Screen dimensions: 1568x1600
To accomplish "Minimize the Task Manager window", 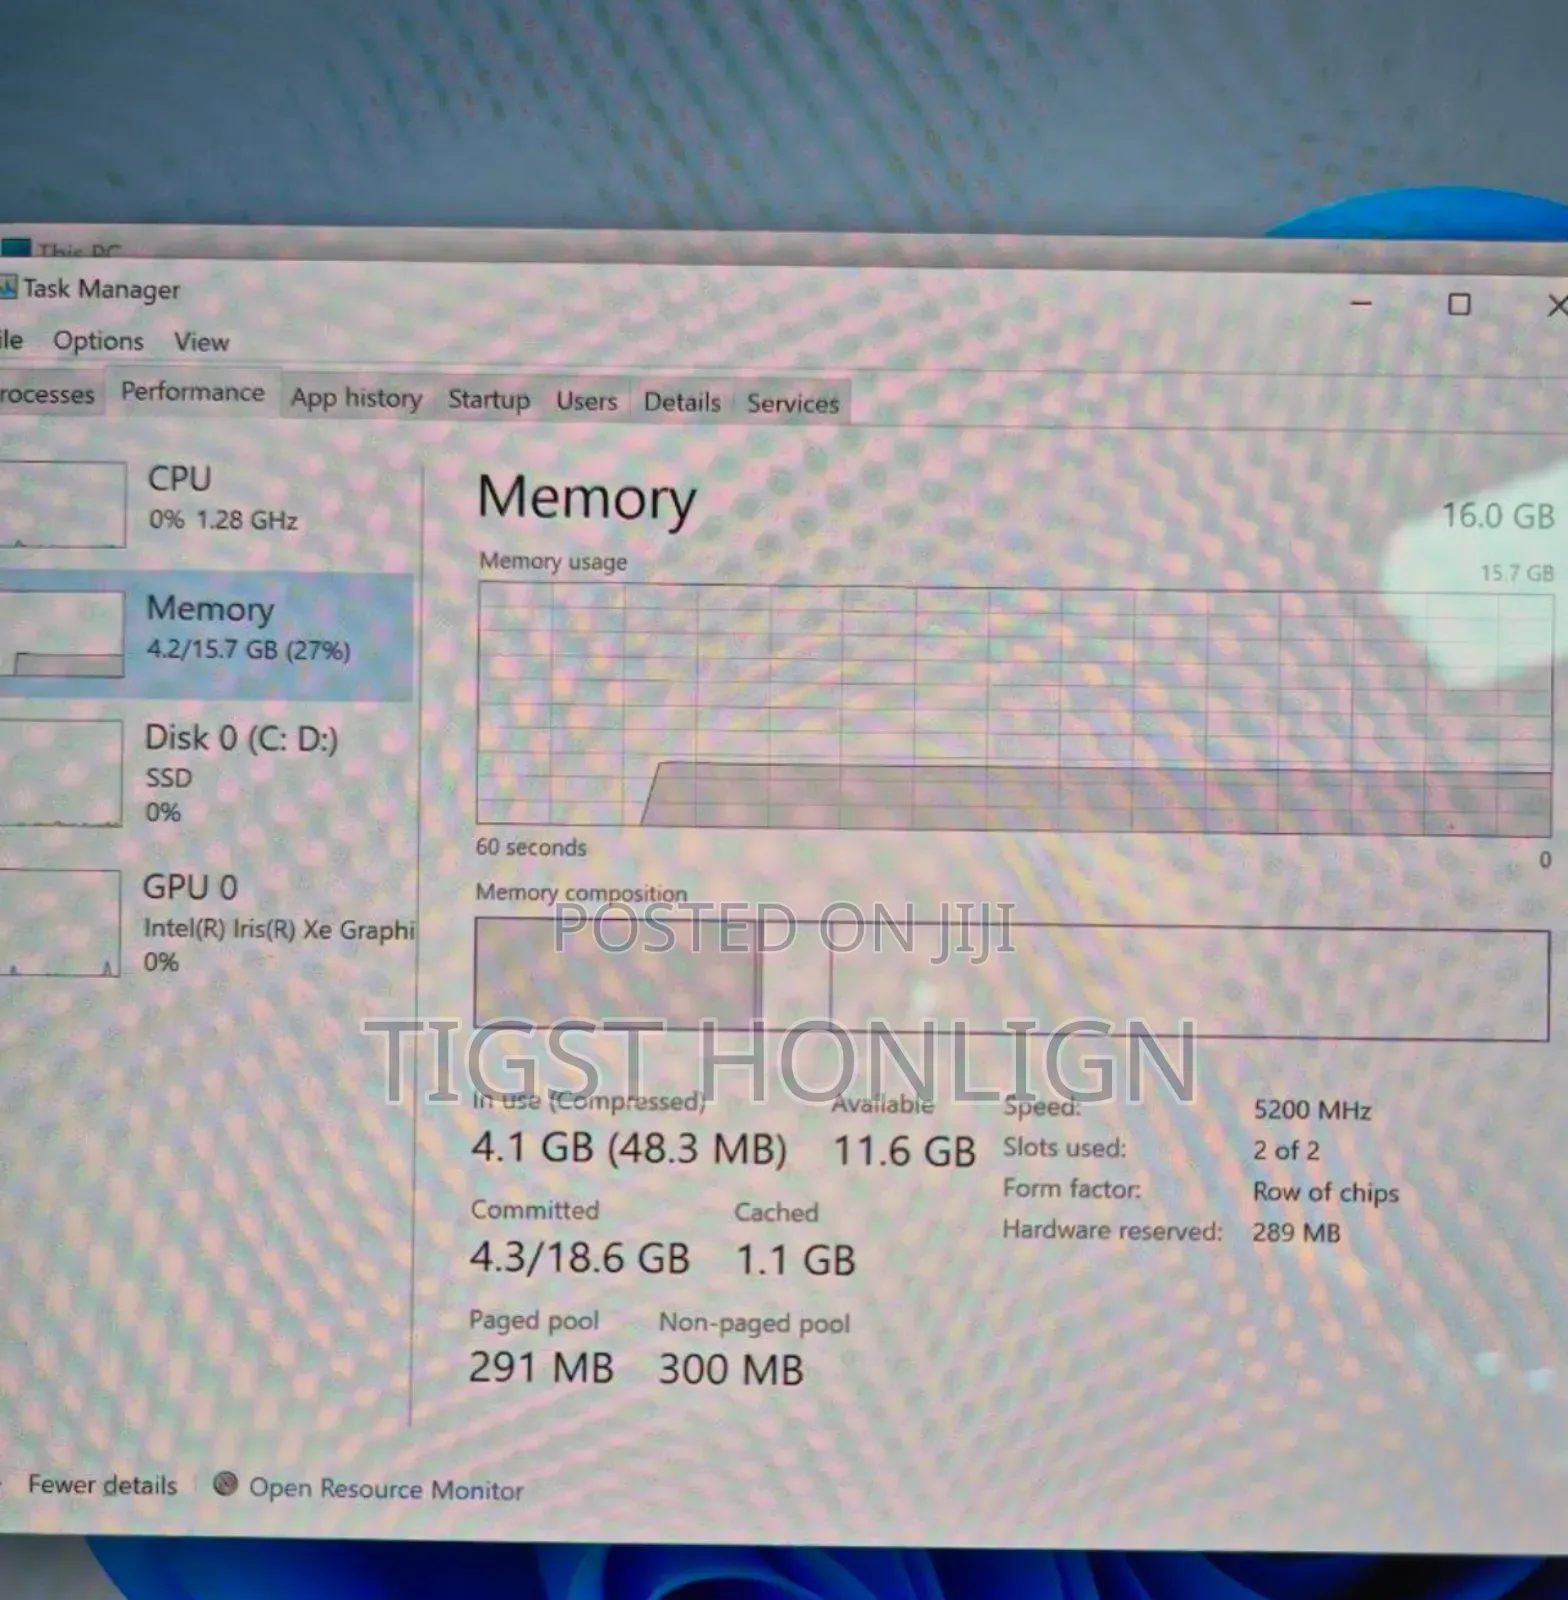I will pos(1362,302).
